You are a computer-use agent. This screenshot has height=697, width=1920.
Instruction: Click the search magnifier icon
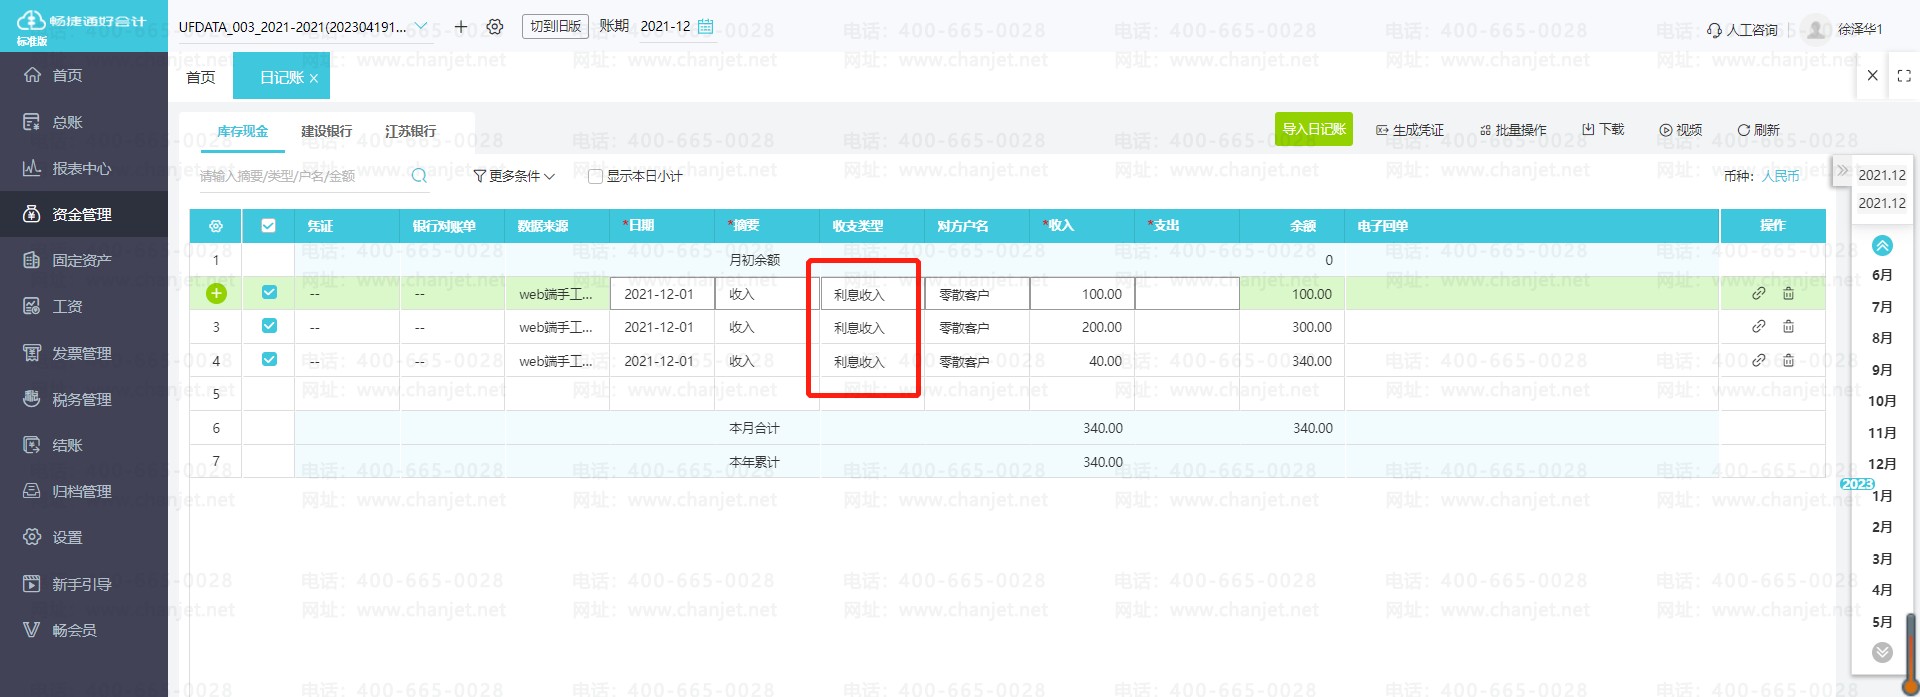[x=419, y=176]
